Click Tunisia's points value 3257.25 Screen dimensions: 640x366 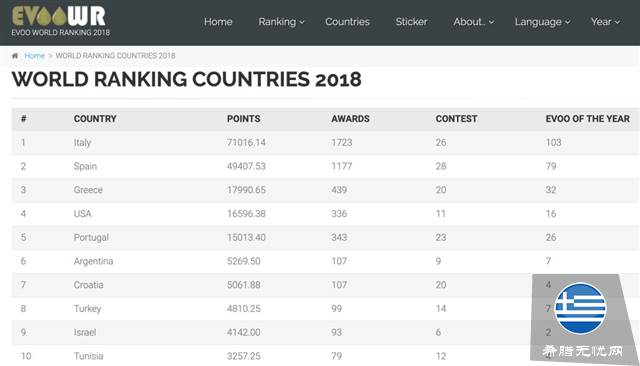point(244,356)
